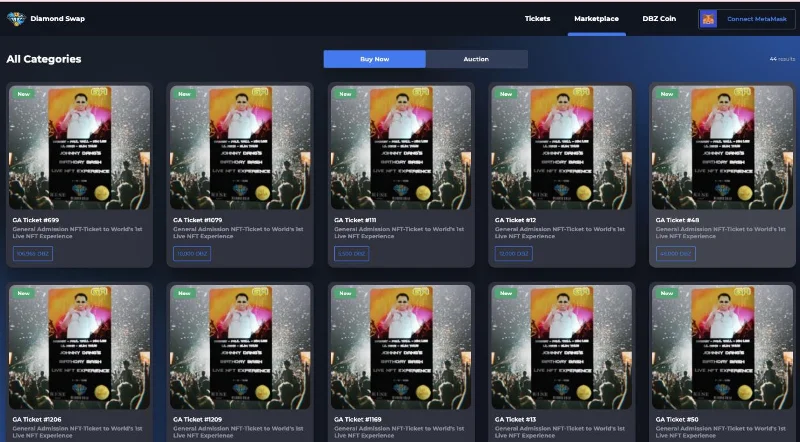Open the GA Ticket #12 thumbnail
The image size is (800, 442).
[562, 148]
